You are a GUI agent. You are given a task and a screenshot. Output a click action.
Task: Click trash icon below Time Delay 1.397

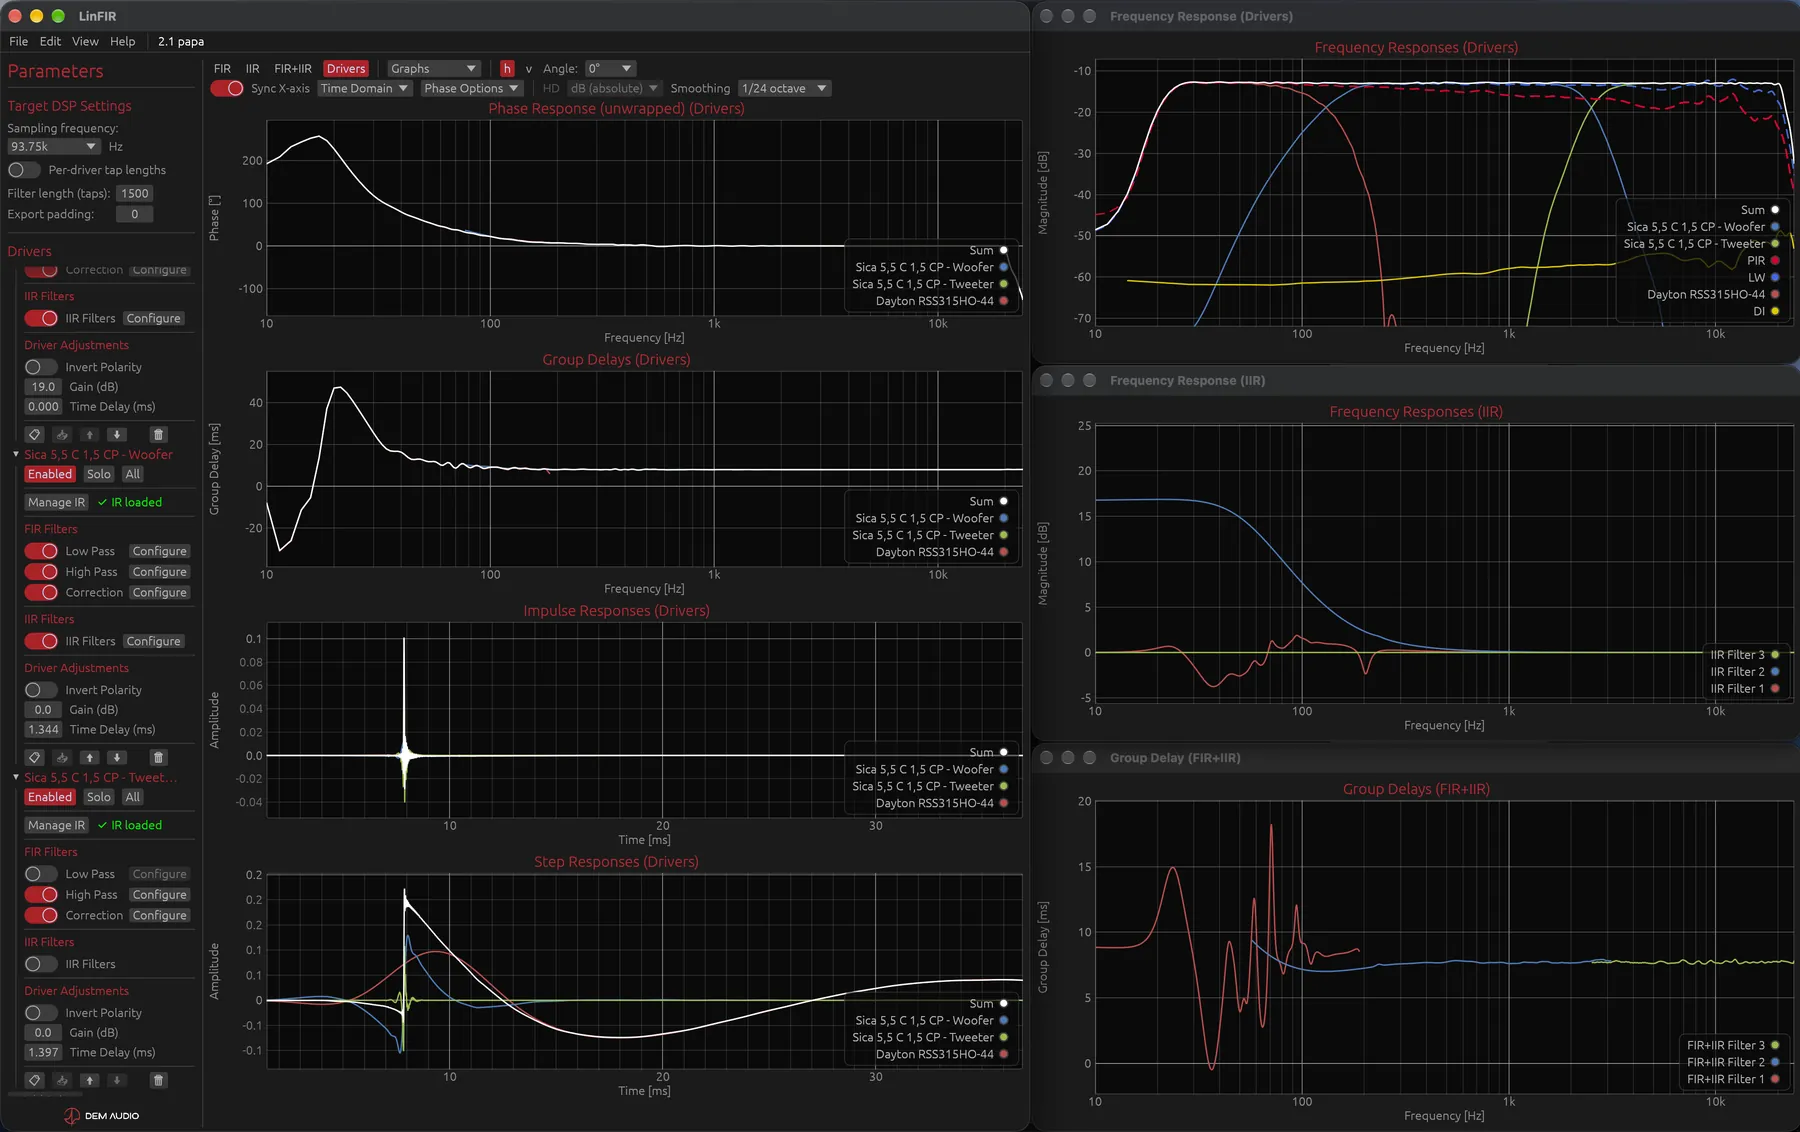tap(158, 1080)
